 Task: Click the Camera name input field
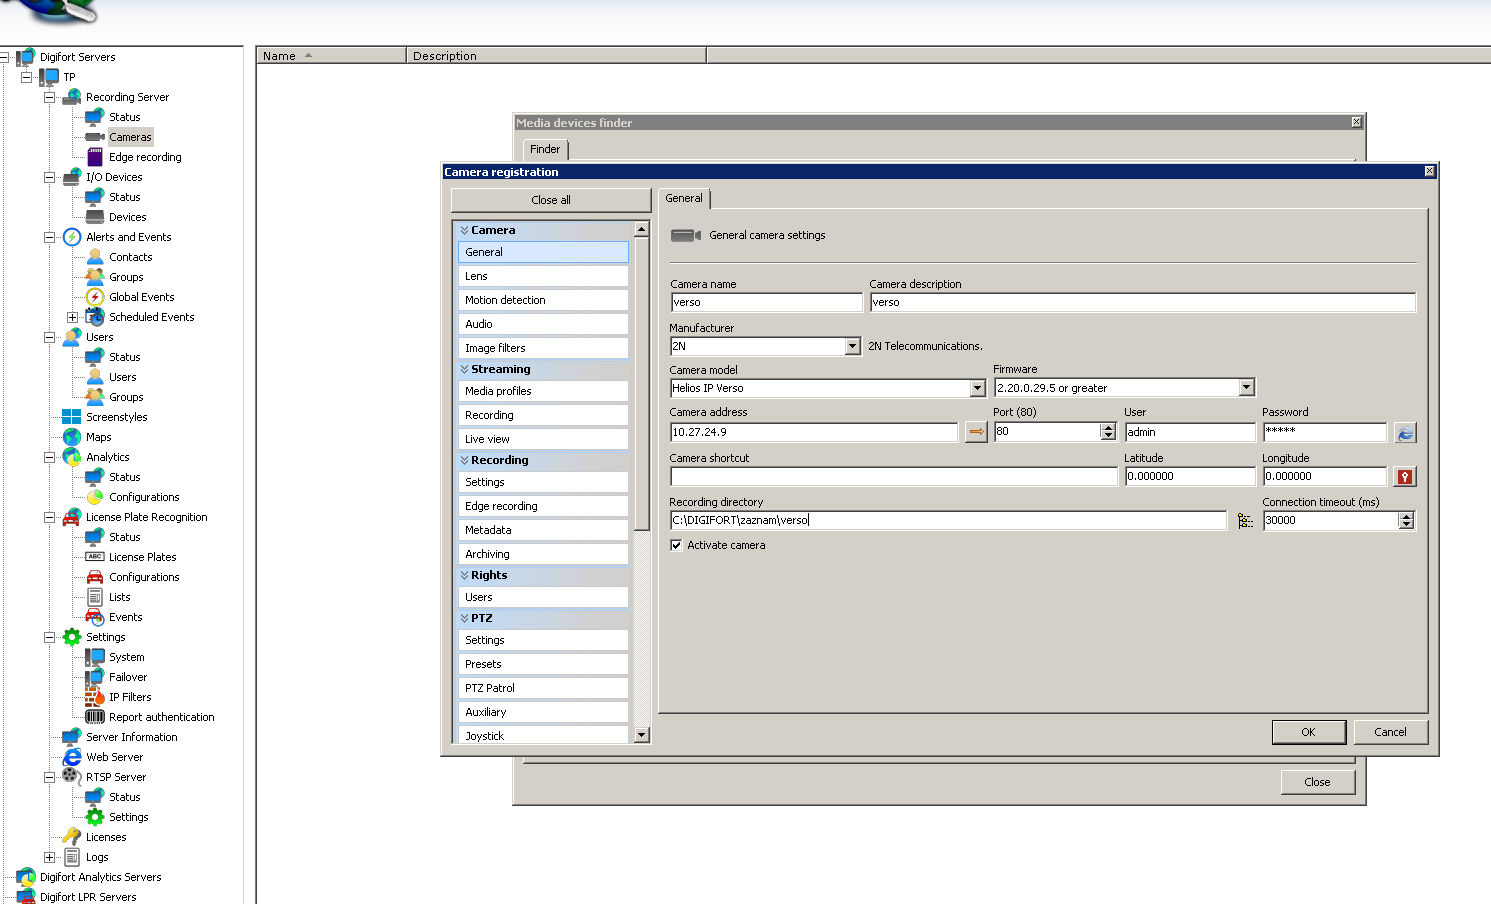[766, 302]
